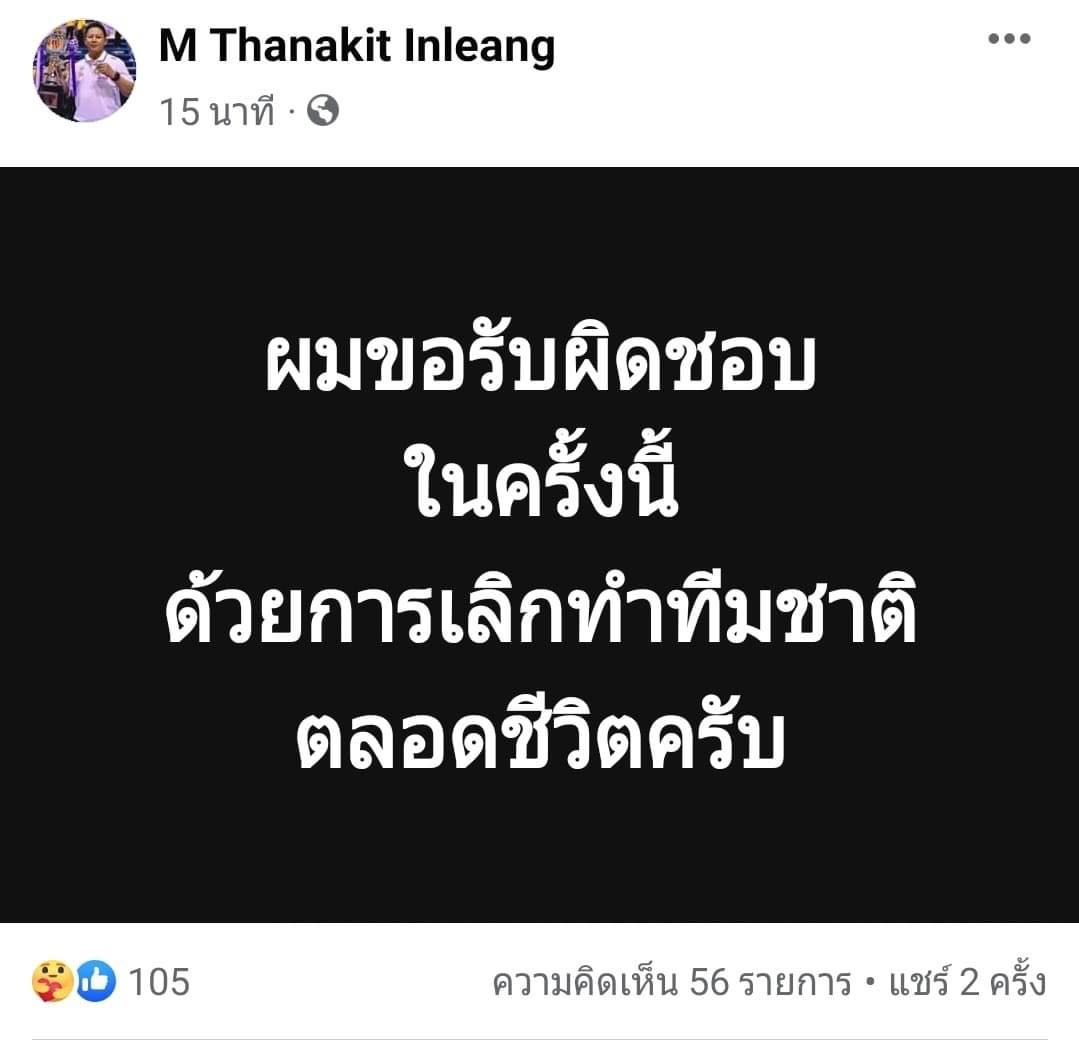Open the three-dot post options menu
The image size is (1079, 1043).
pos(1009,39)
